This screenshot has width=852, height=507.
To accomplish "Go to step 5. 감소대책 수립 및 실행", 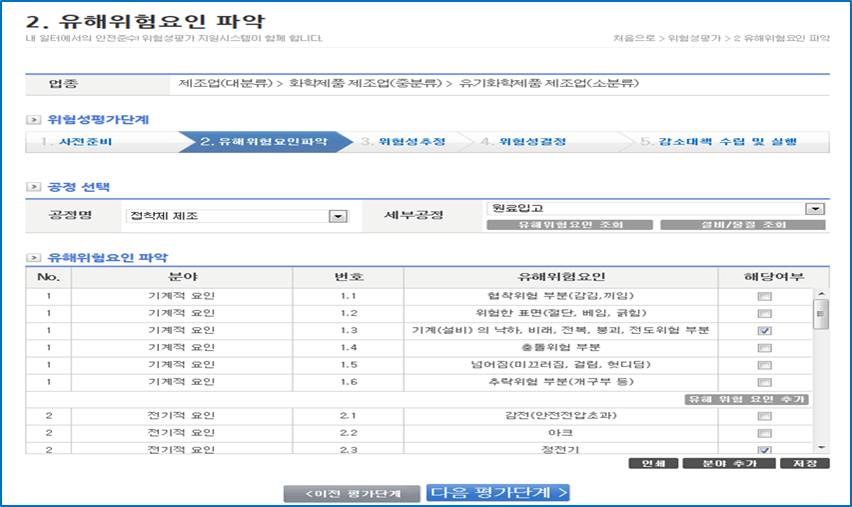I will coord(718,142).
